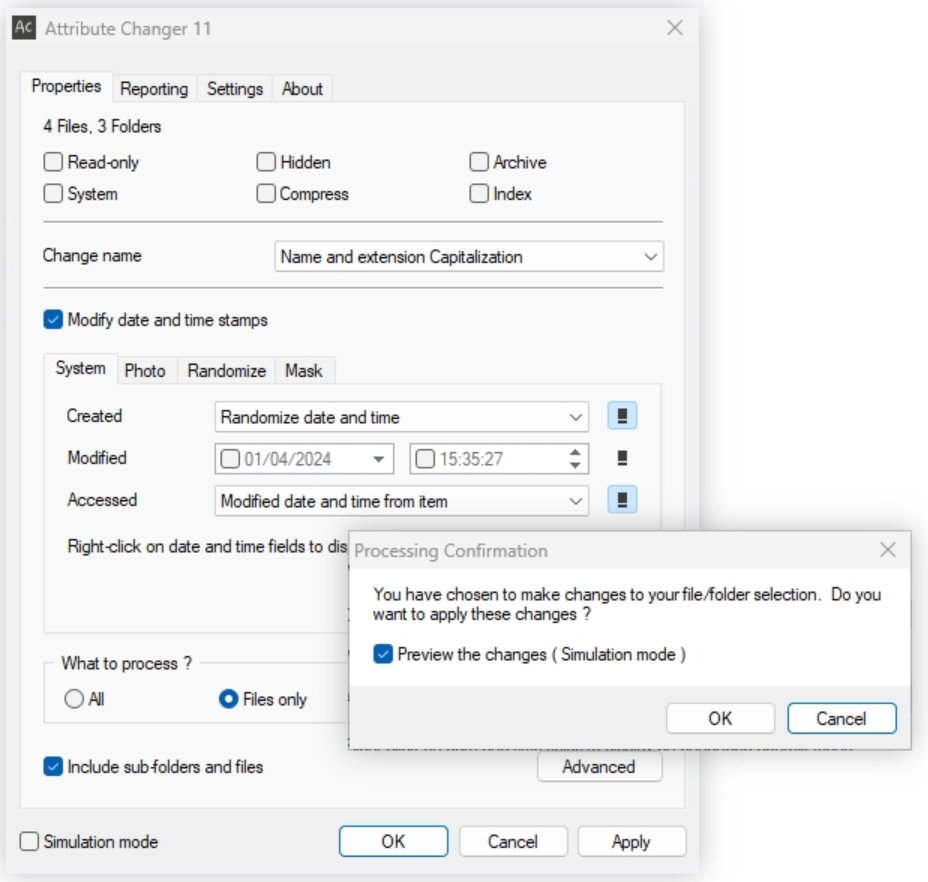Viewport: 928px width, 882px height.
Task: Click the 'What to process ?' group label
Action: pos(127,663)
